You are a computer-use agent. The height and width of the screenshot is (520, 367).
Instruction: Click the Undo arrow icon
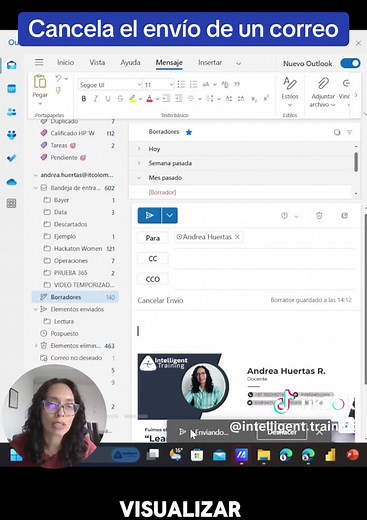click(59, 78)
